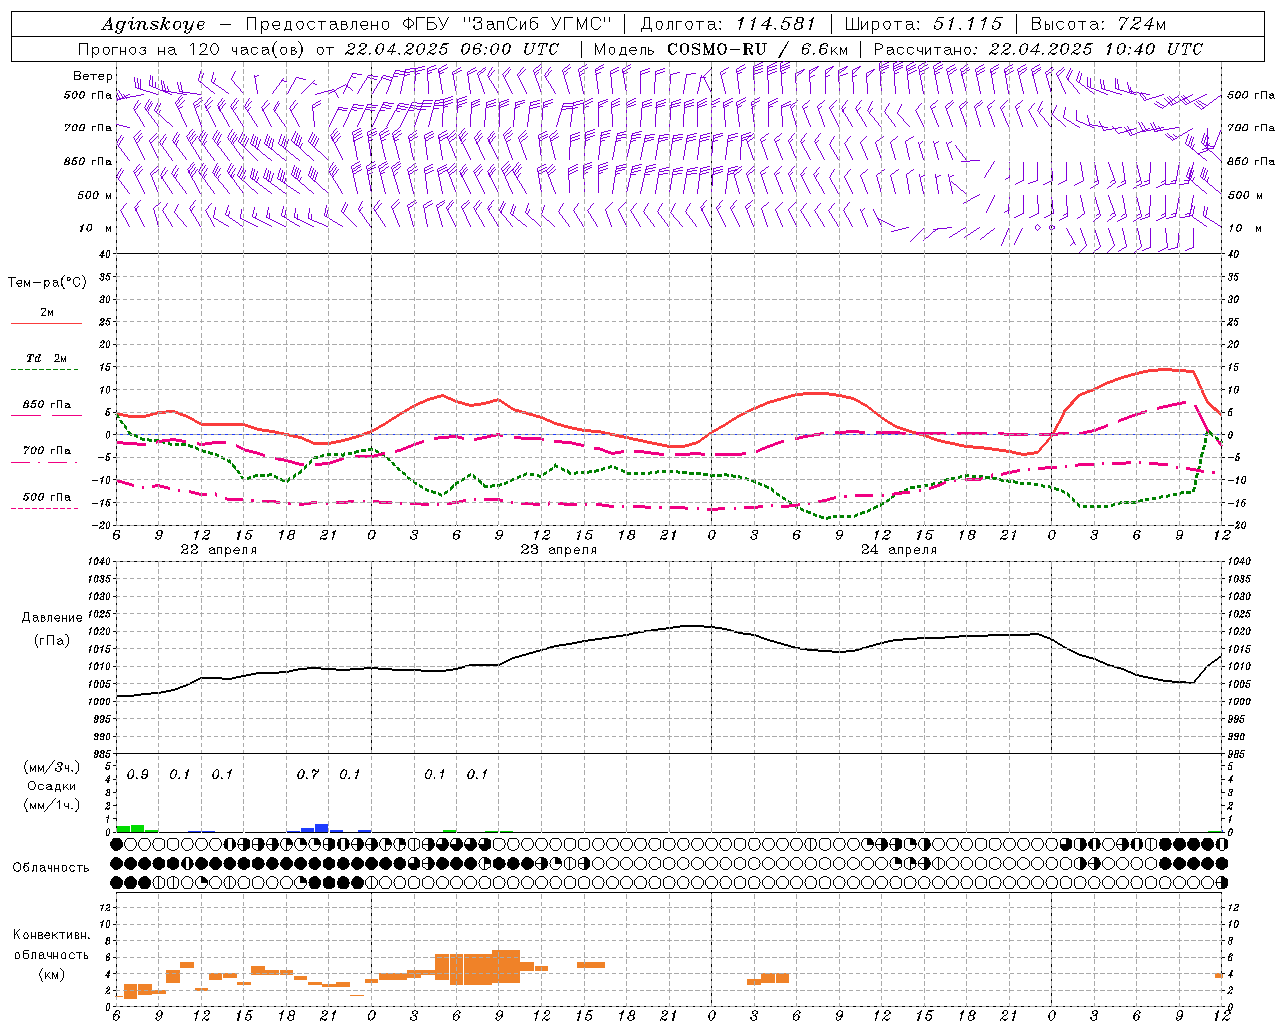Select the 10 м wind level label on left
Image resolution: width=1280 pixels, height=1024 pixels.
tap(95, 228)
